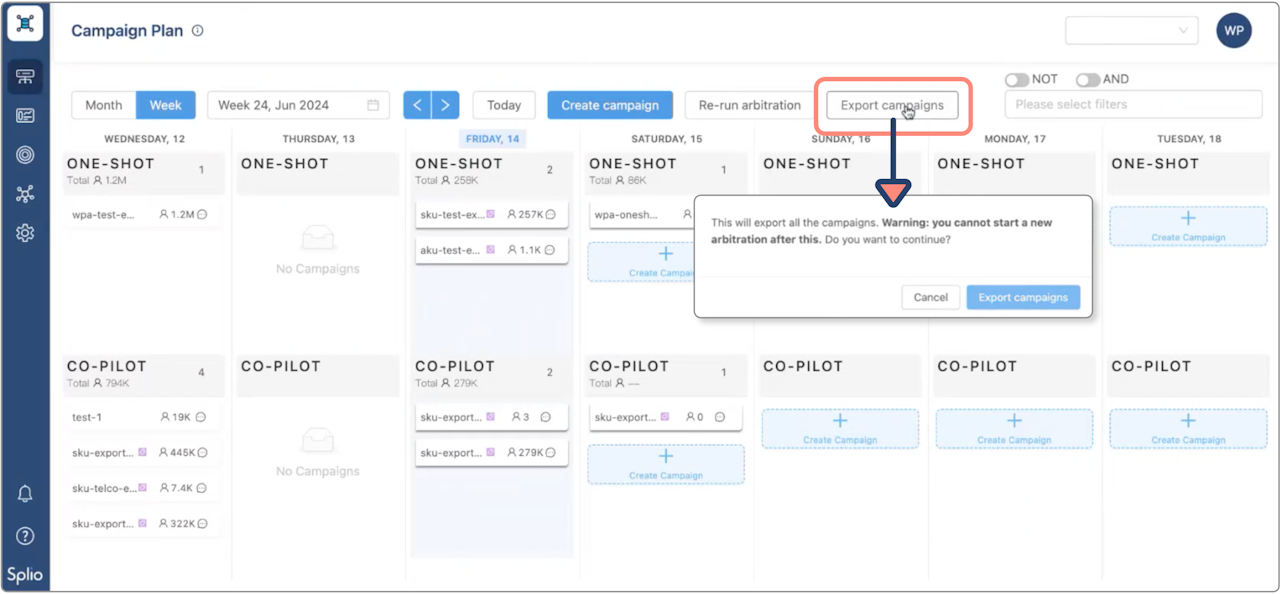This screenshot has height=594, width=1280.
Task: Open the Week 24, Jun 2024 date picker
Action: 298,105
